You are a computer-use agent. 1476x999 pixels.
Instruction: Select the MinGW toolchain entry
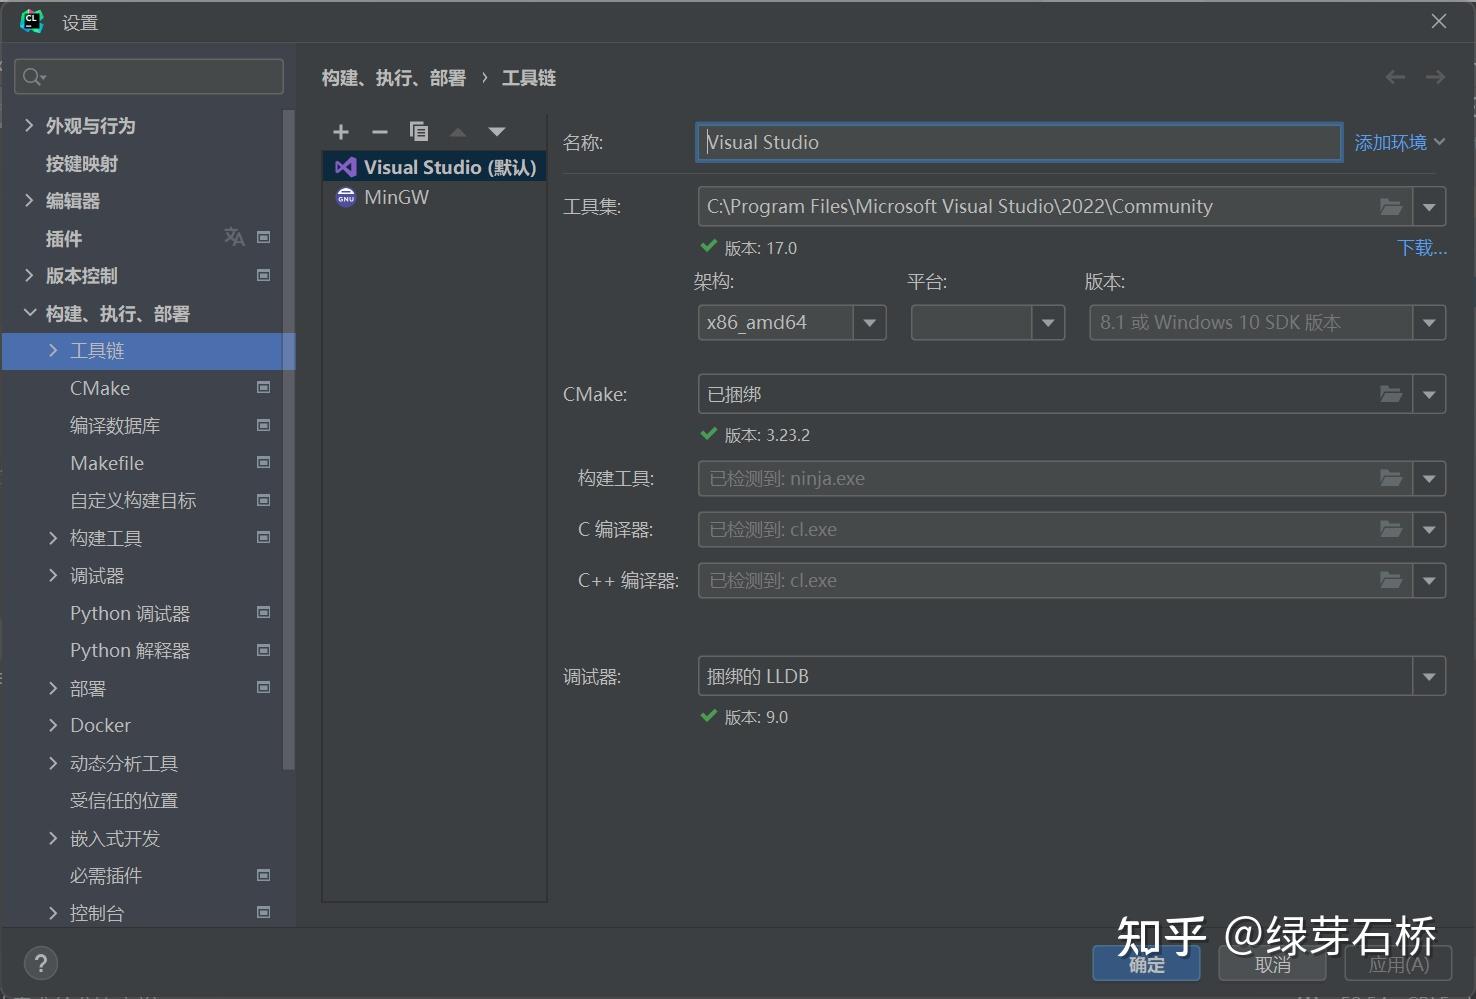394,197
